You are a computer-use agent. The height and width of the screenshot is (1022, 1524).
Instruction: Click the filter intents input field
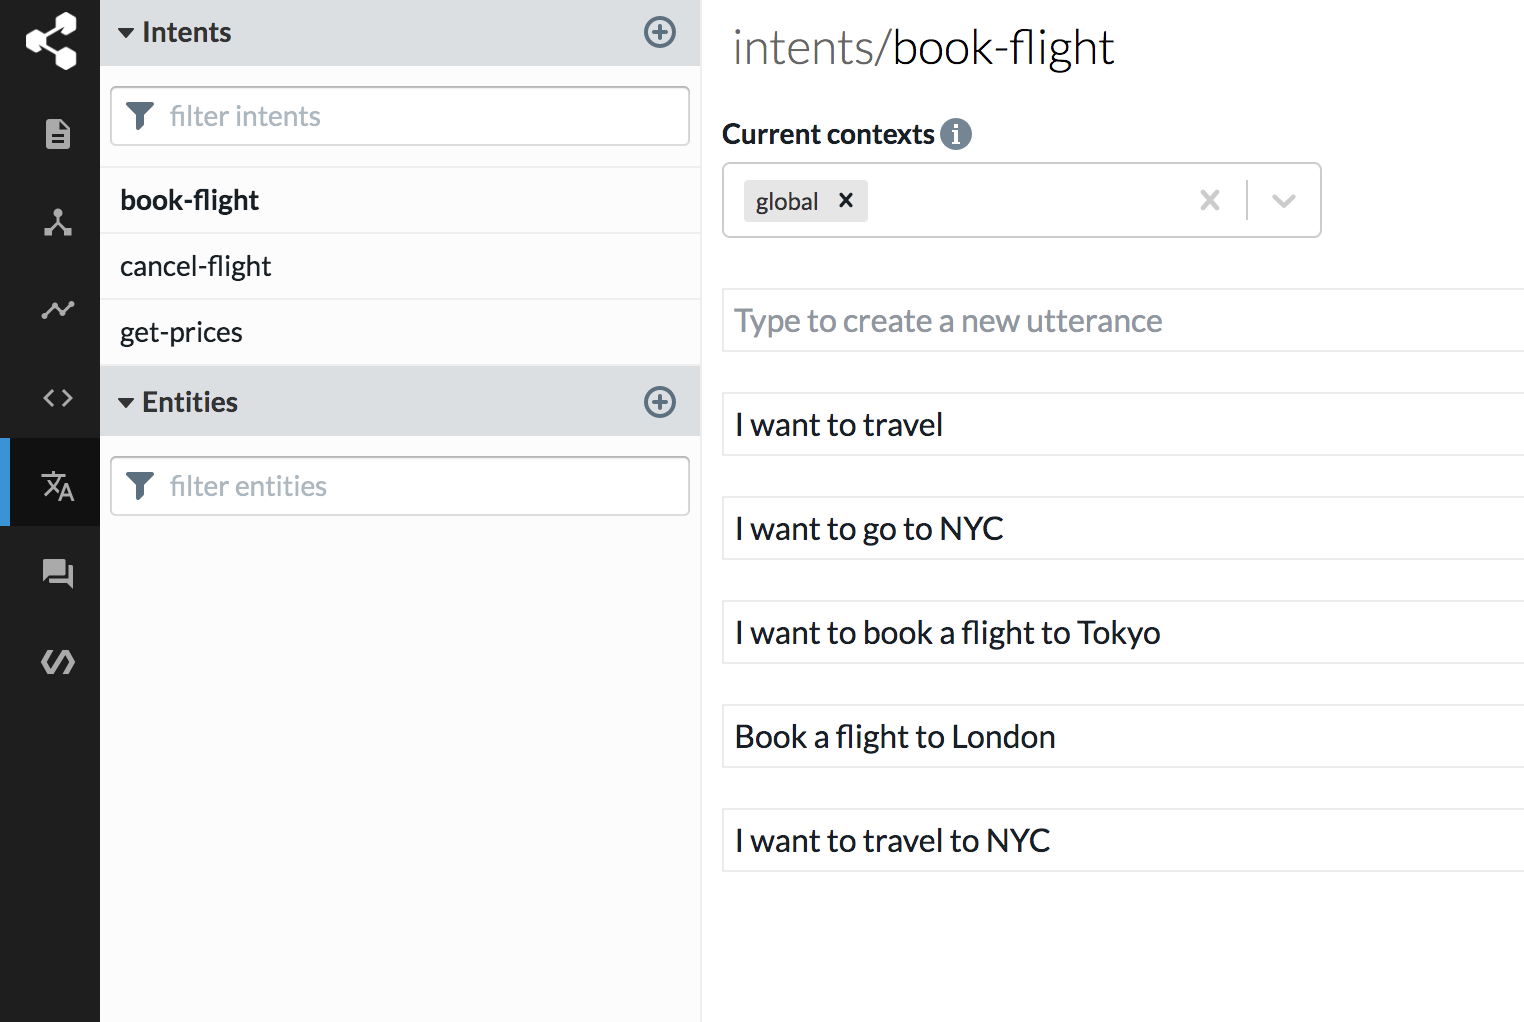point(400,116)
